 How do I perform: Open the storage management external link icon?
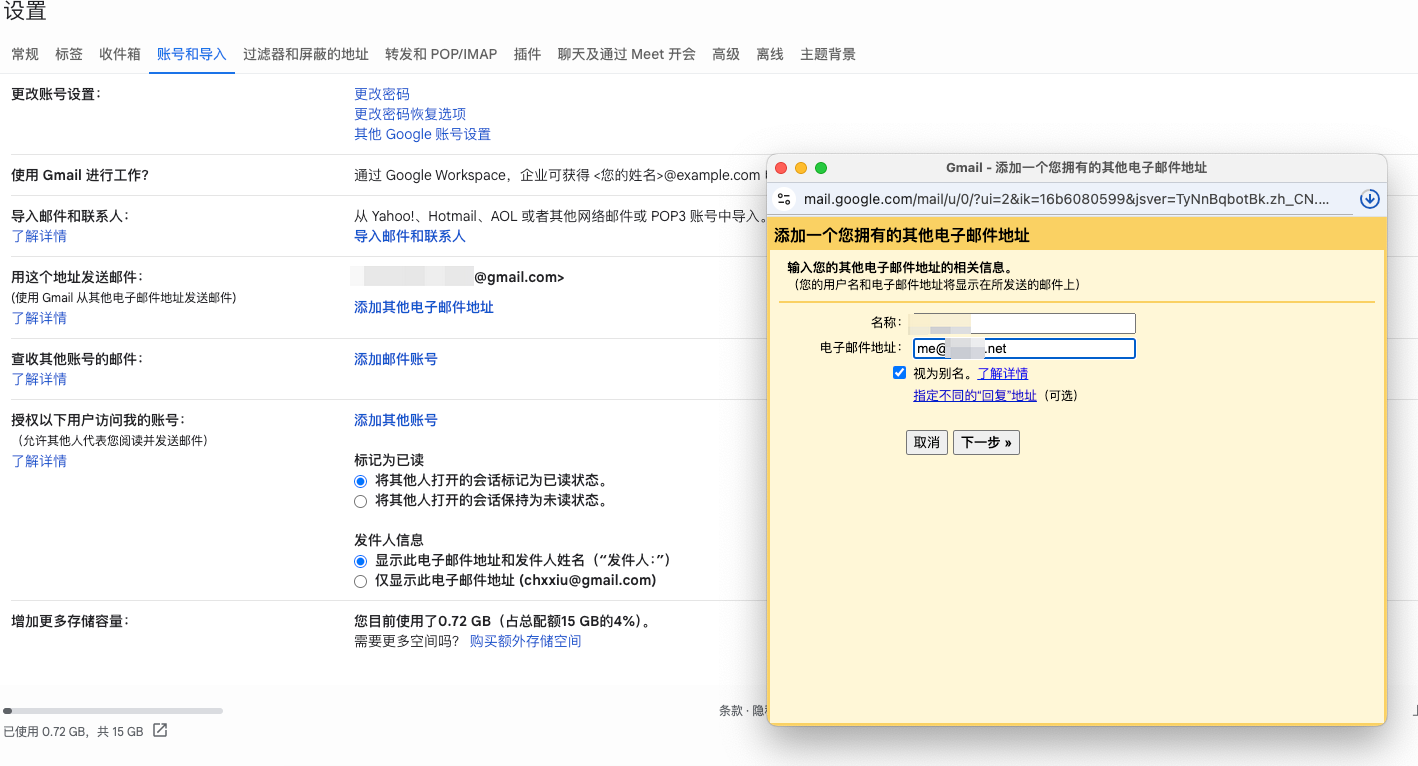pos(160,731)
